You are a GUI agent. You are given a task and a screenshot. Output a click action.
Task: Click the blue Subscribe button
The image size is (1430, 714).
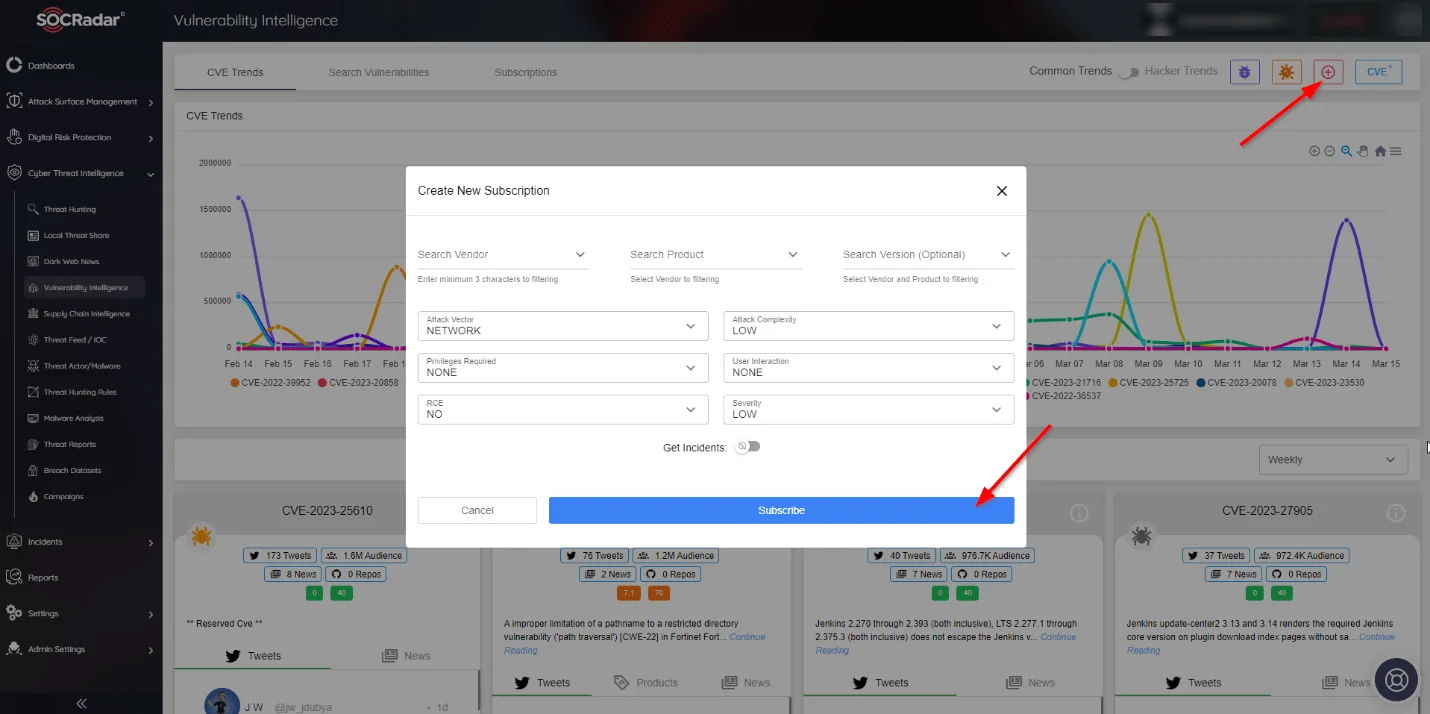[x=781, y=510]
